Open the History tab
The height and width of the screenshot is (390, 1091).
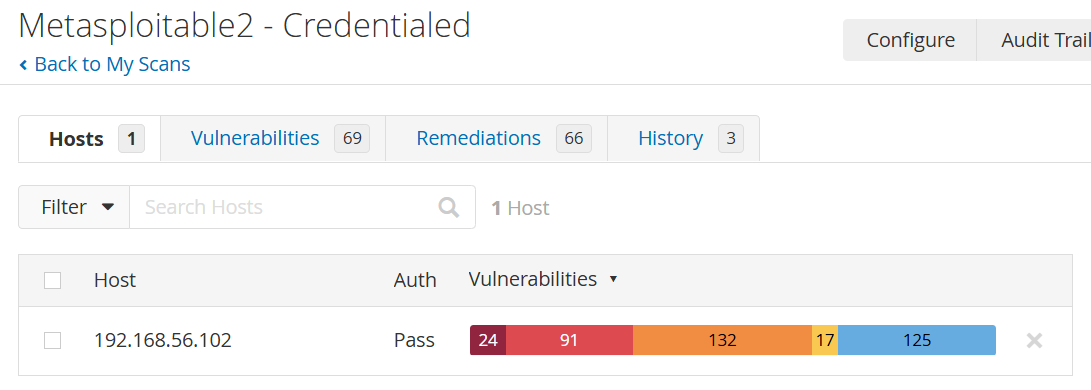(684, 138)
